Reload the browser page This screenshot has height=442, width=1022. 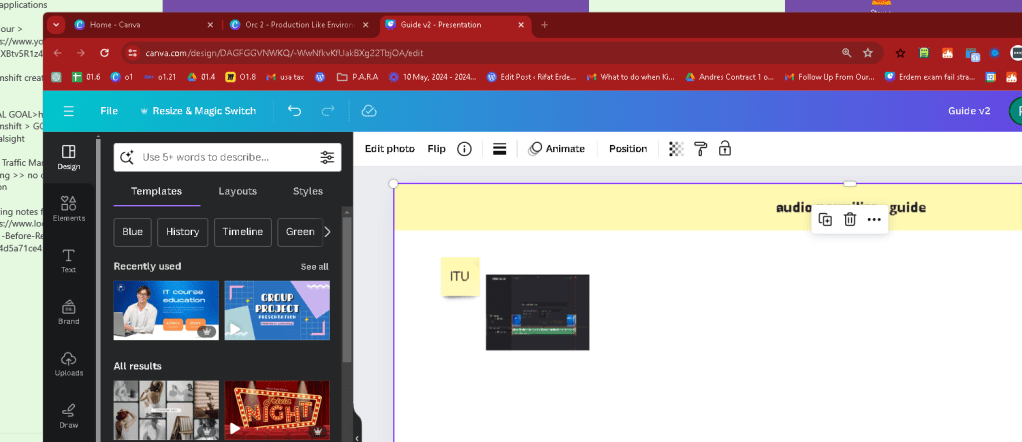[104, 53]
